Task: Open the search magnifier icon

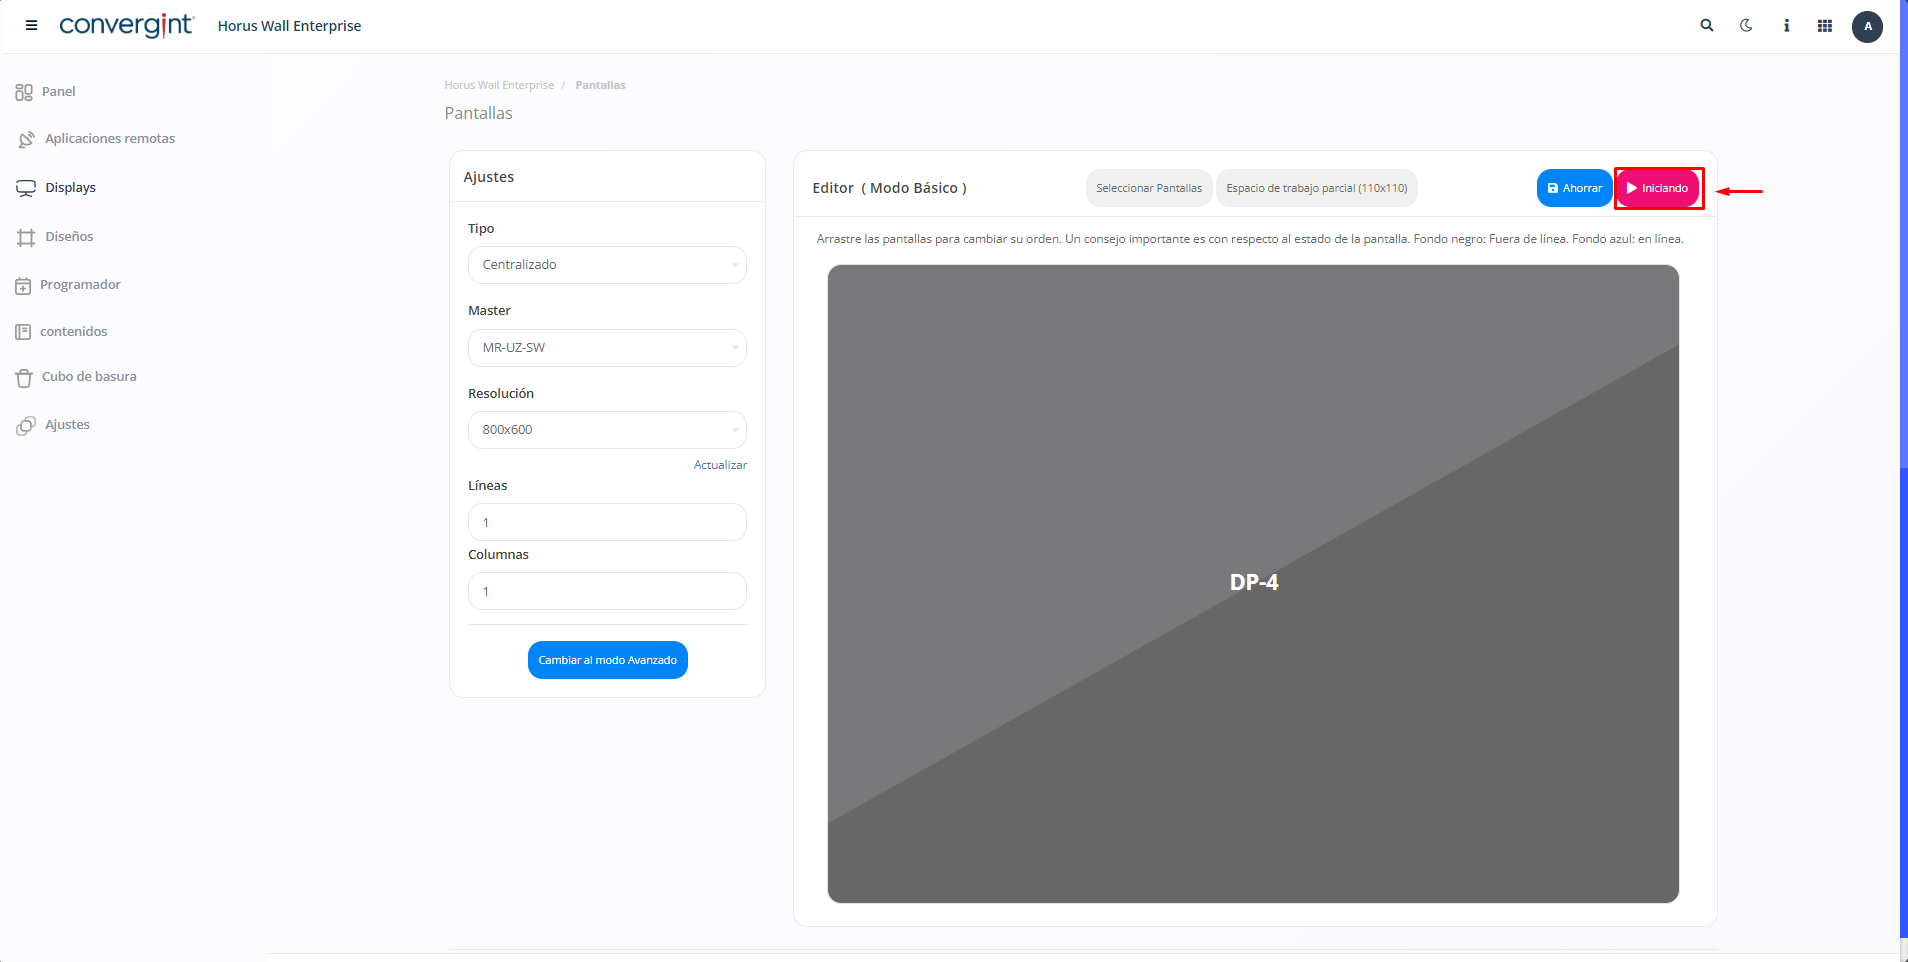Action: point(1707,26)
